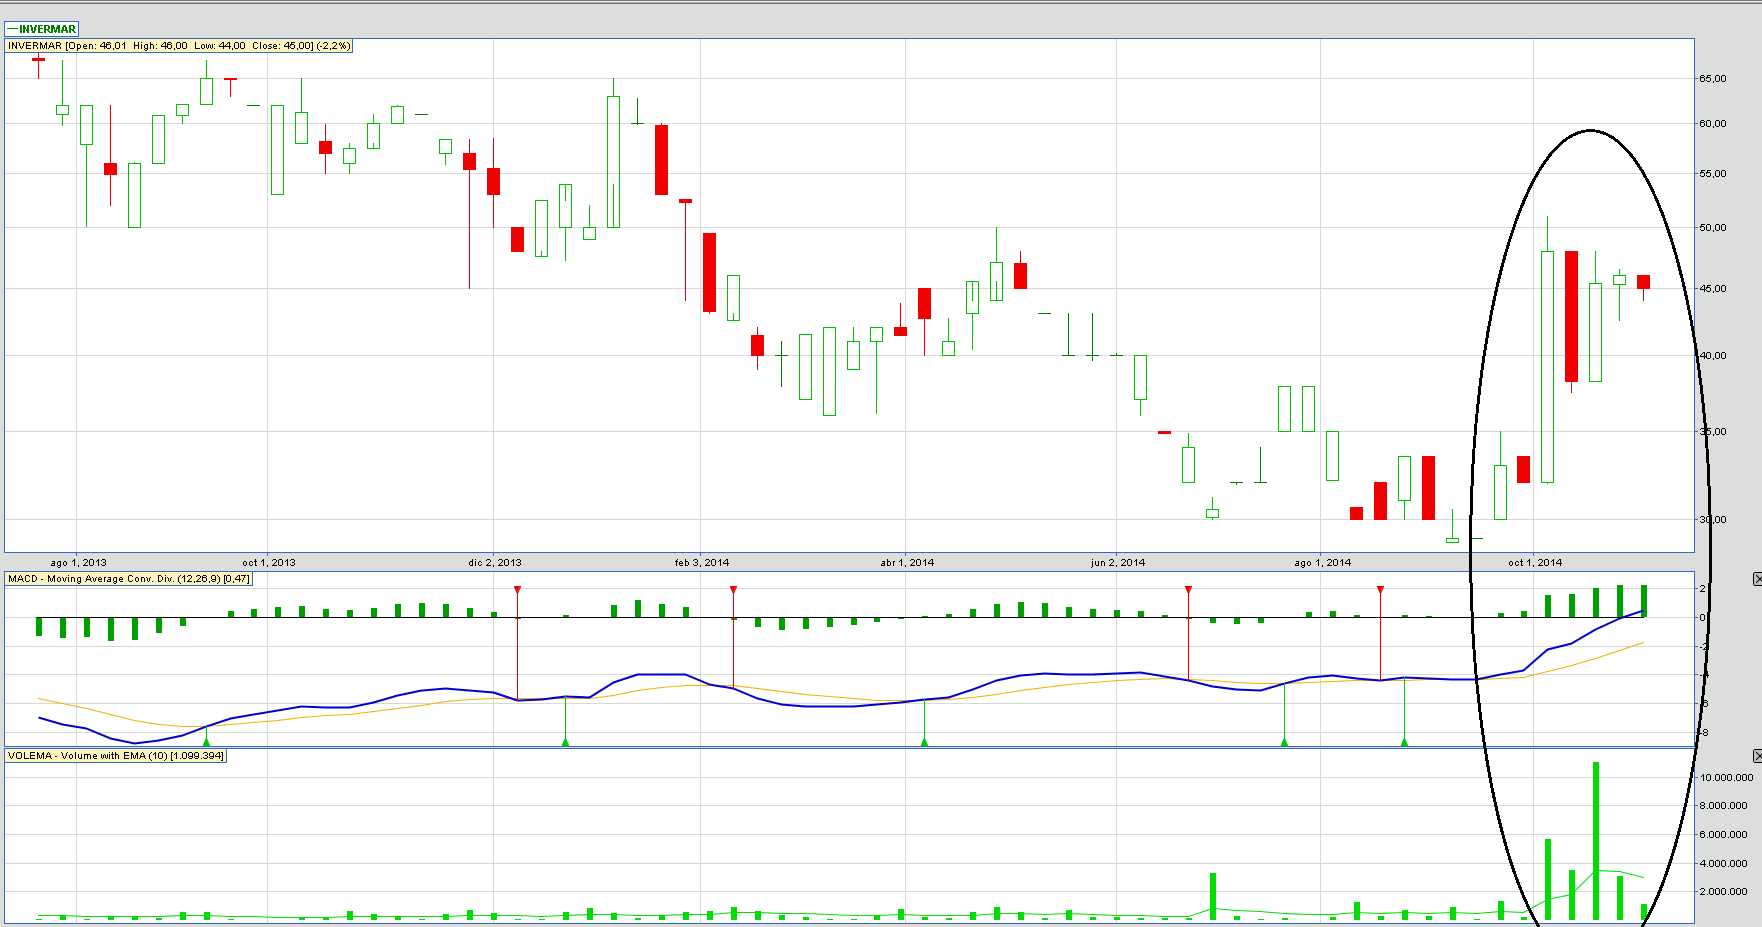1762x927 pixels.
Task: Select the INVERMAR Open/High/Low/Close info label
Action: 179,46
